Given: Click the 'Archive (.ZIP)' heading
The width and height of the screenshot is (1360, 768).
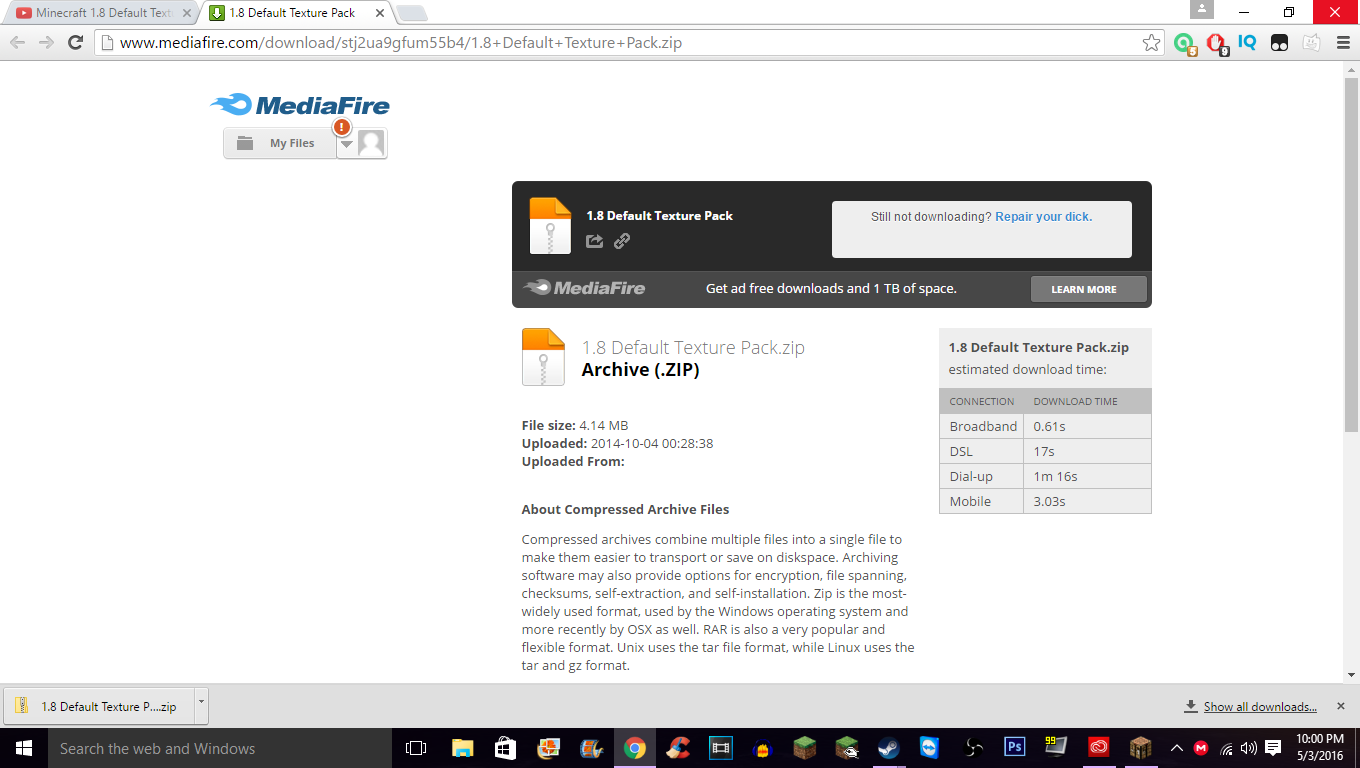Looking at the screenshot, I should [641, 369].
